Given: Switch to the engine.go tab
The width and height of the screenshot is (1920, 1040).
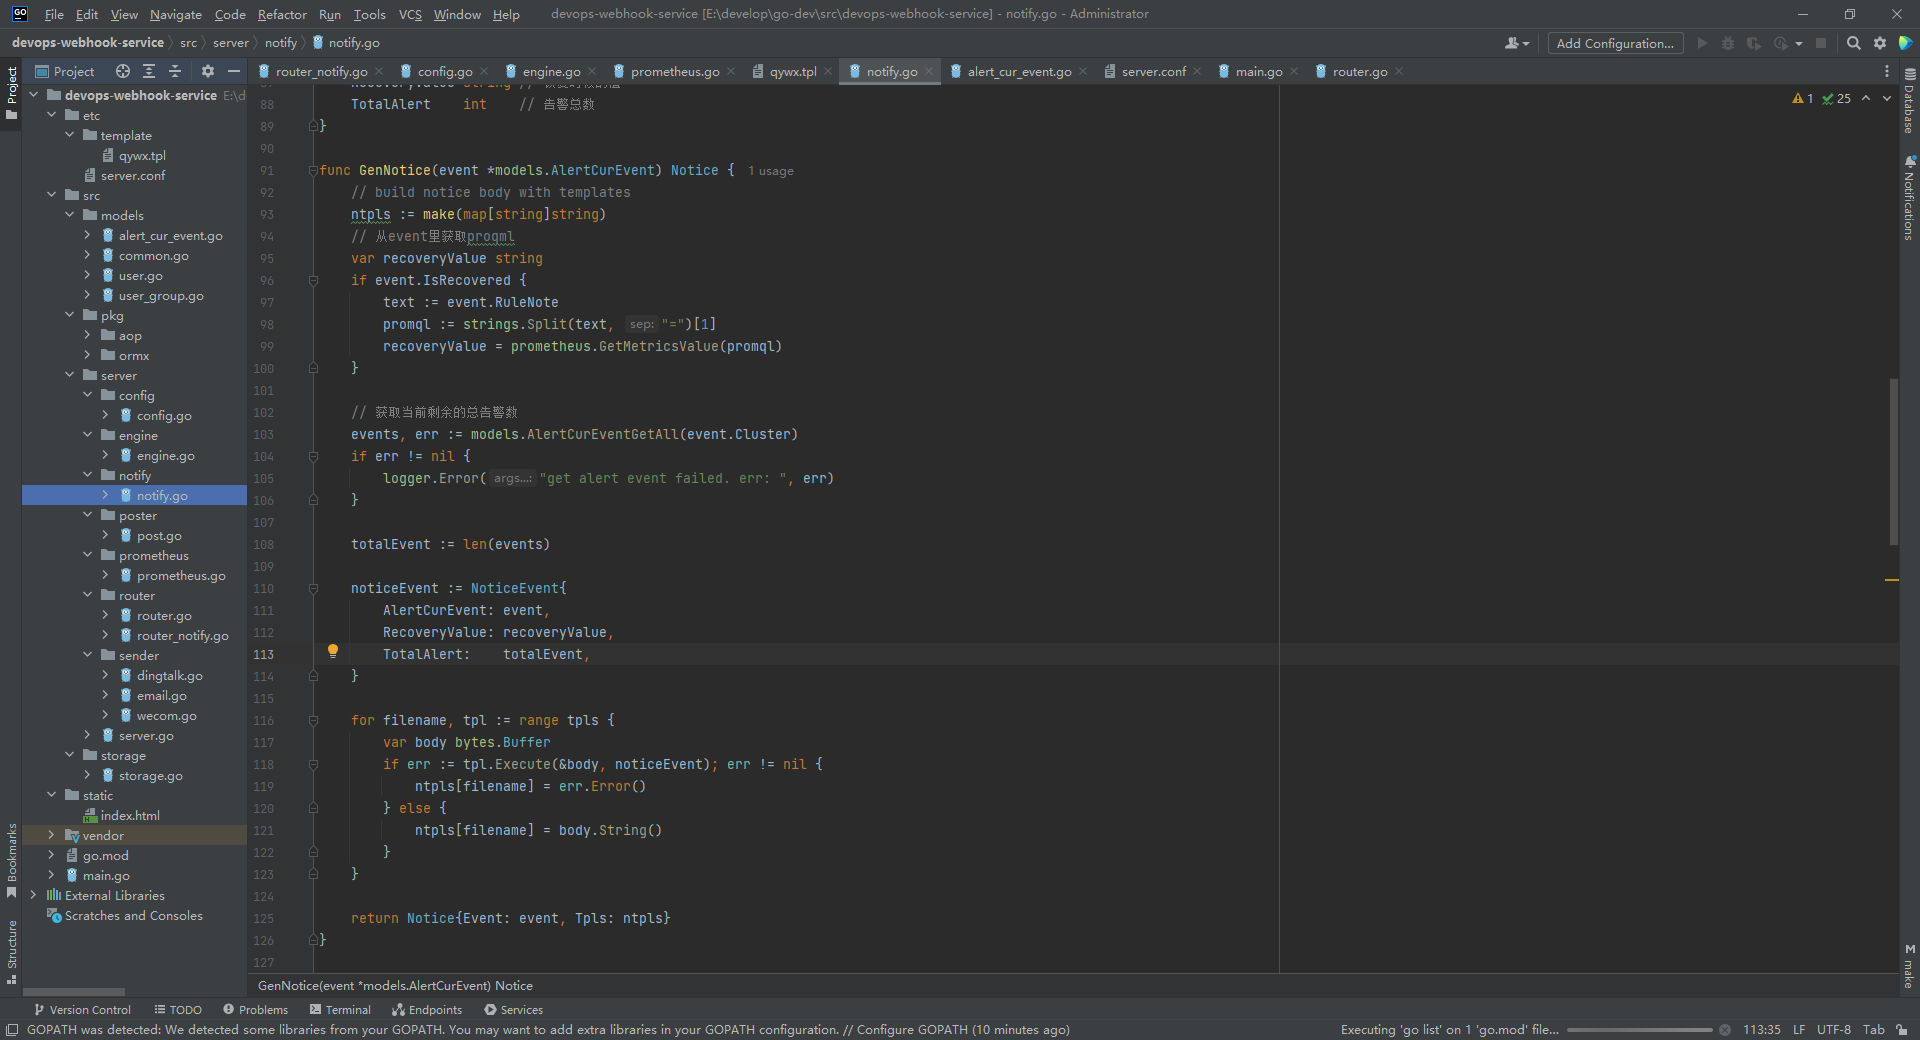Looking at the screenshot, I should (x=551, y=71).
